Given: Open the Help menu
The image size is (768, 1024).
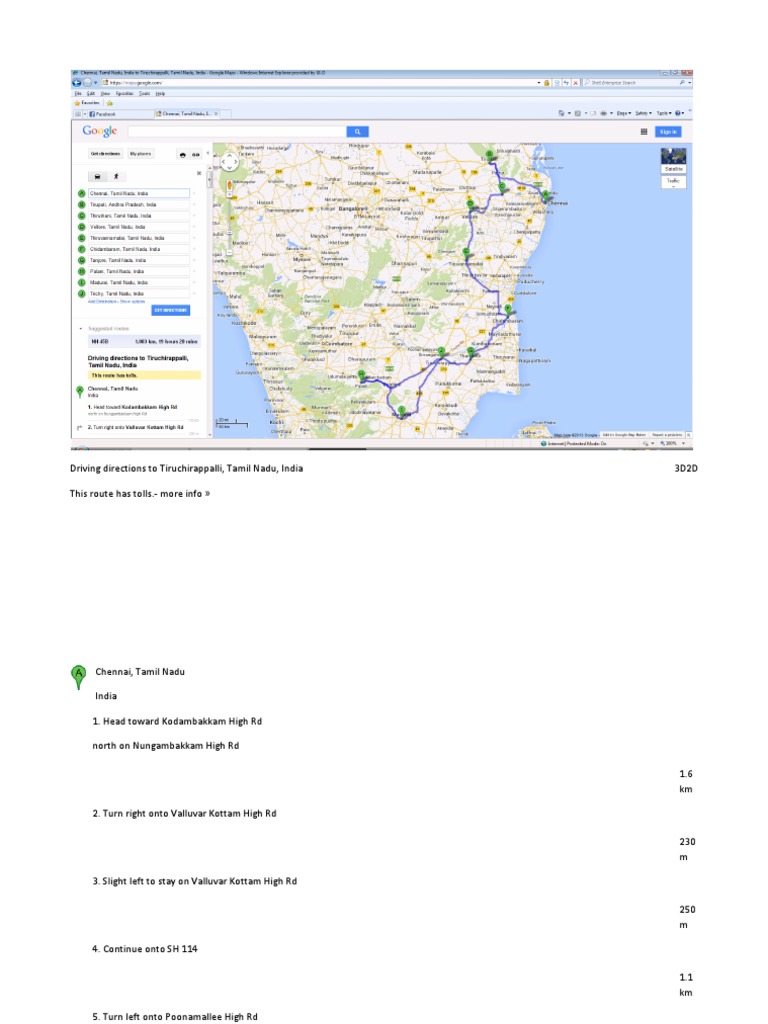Looking at the screenshot, I should tap(160, 93).
